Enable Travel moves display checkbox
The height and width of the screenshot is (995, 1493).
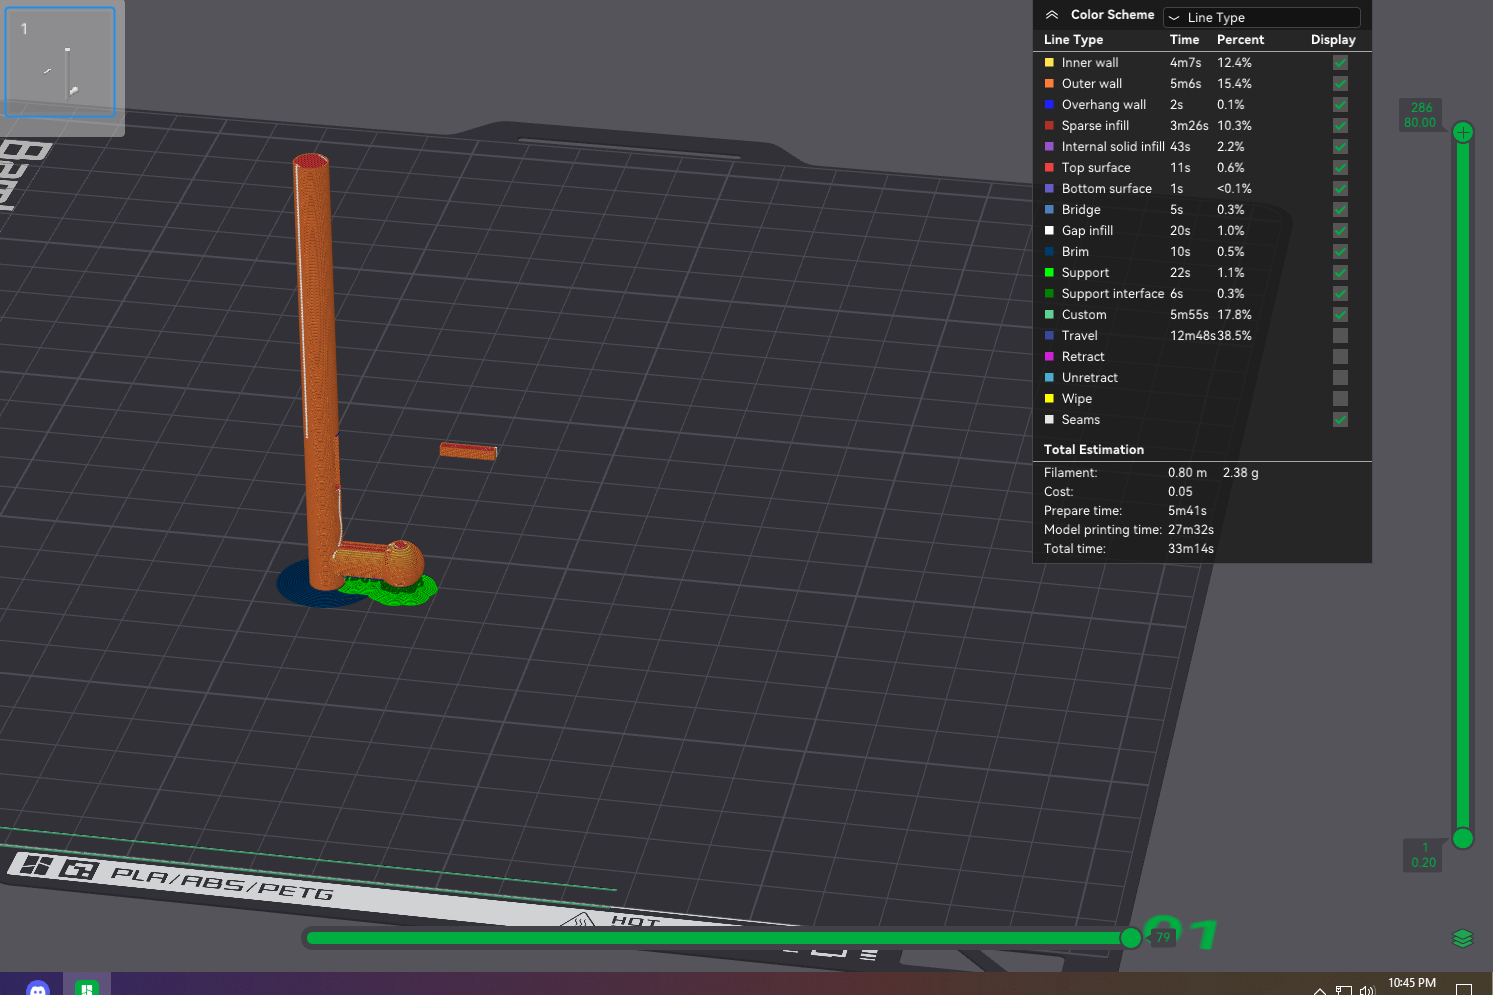(1340, 336)
